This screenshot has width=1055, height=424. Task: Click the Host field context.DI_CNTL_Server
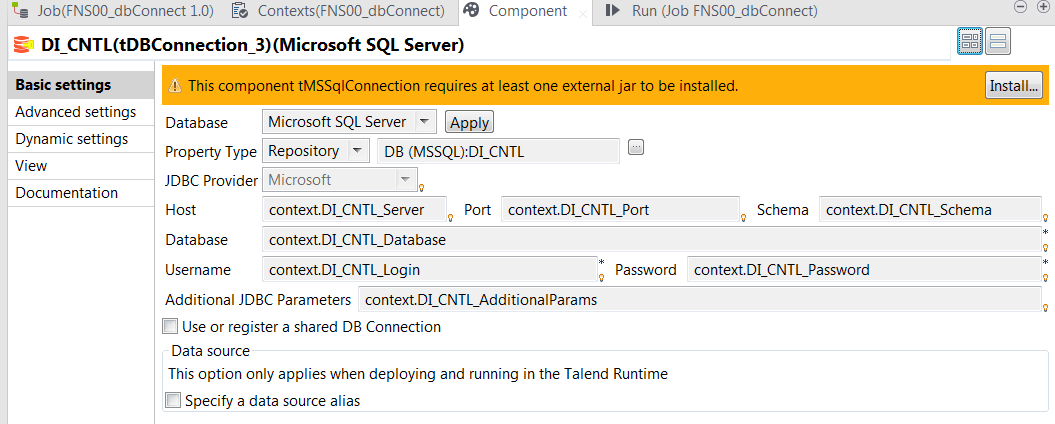coord(355,210)
